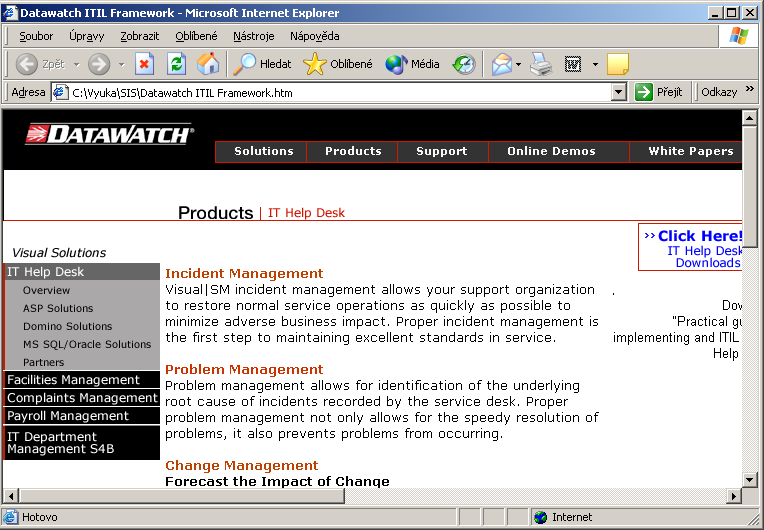Open the Oblíbené menu in menu bar
The height and width of the screenshot is (530, 764).
196,36
